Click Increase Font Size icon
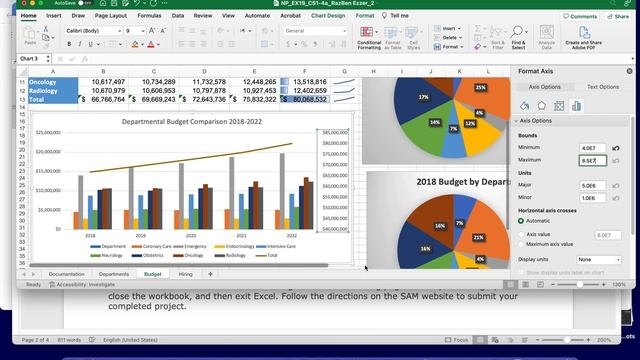 152,31
